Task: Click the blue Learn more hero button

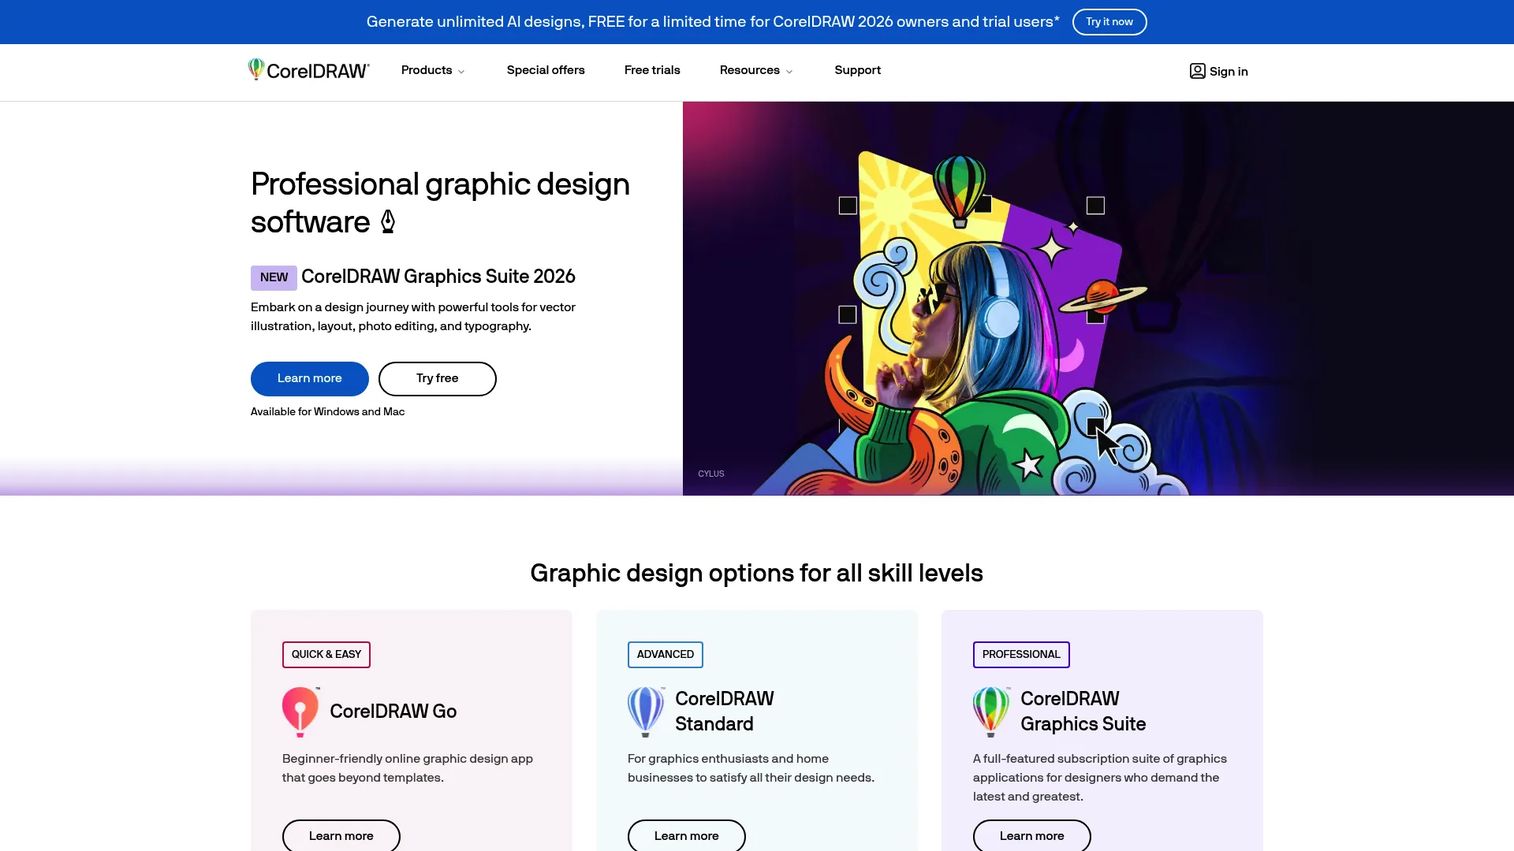Action: pos(310,379)
